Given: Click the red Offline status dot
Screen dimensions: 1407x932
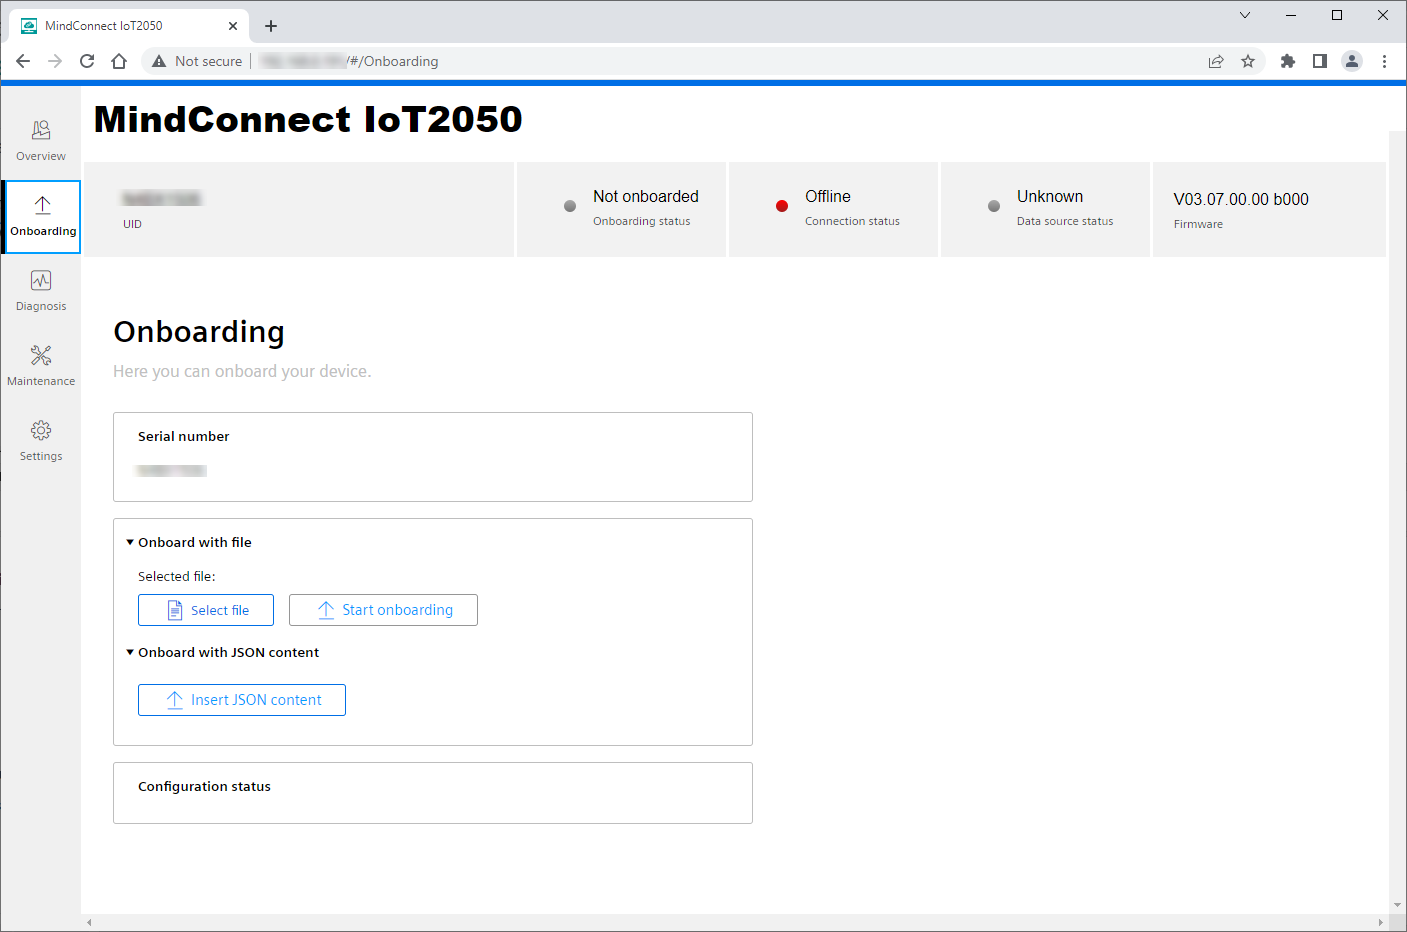Looking at the screenshot, I should tap(782, 206).
